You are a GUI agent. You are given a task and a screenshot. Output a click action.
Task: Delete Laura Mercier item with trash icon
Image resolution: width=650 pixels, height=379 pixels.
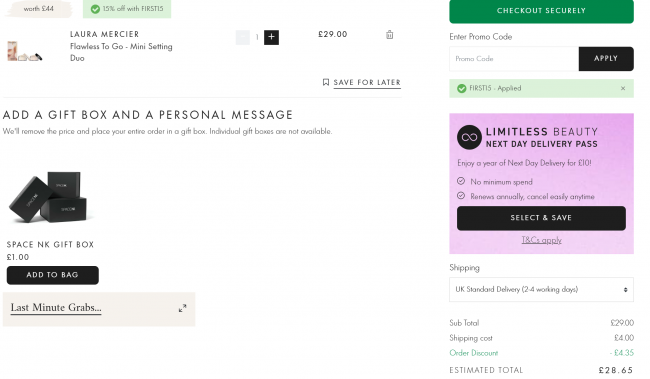click(390, 35)
